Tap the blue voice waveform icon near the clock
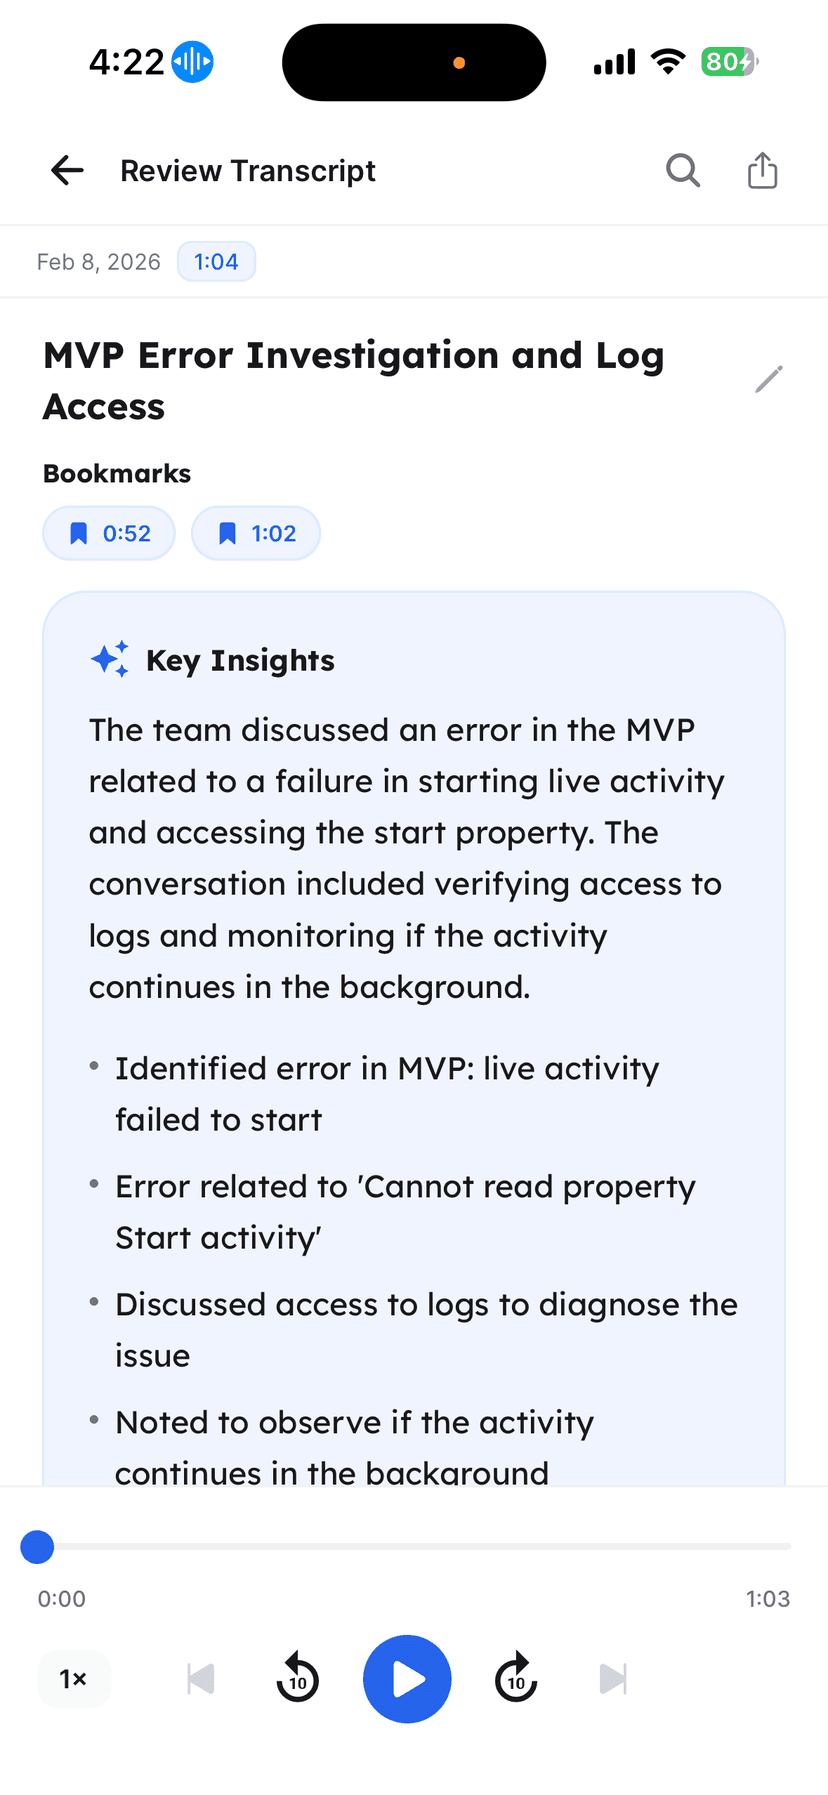 (x=192, y=61)
